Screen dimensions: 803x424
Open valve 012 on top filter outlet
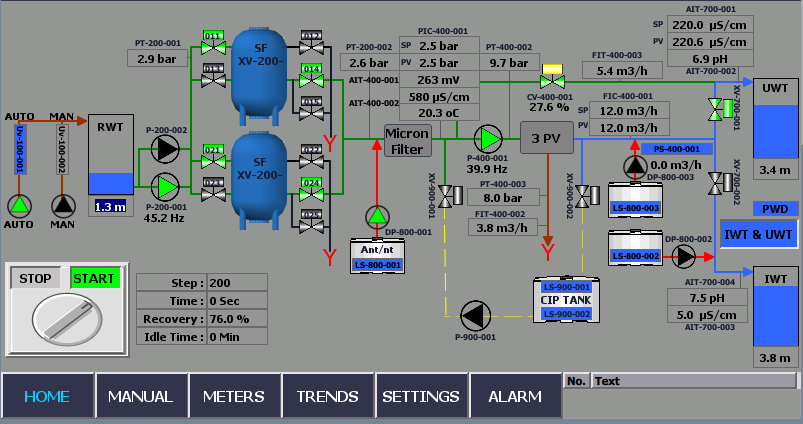(311, 43)
